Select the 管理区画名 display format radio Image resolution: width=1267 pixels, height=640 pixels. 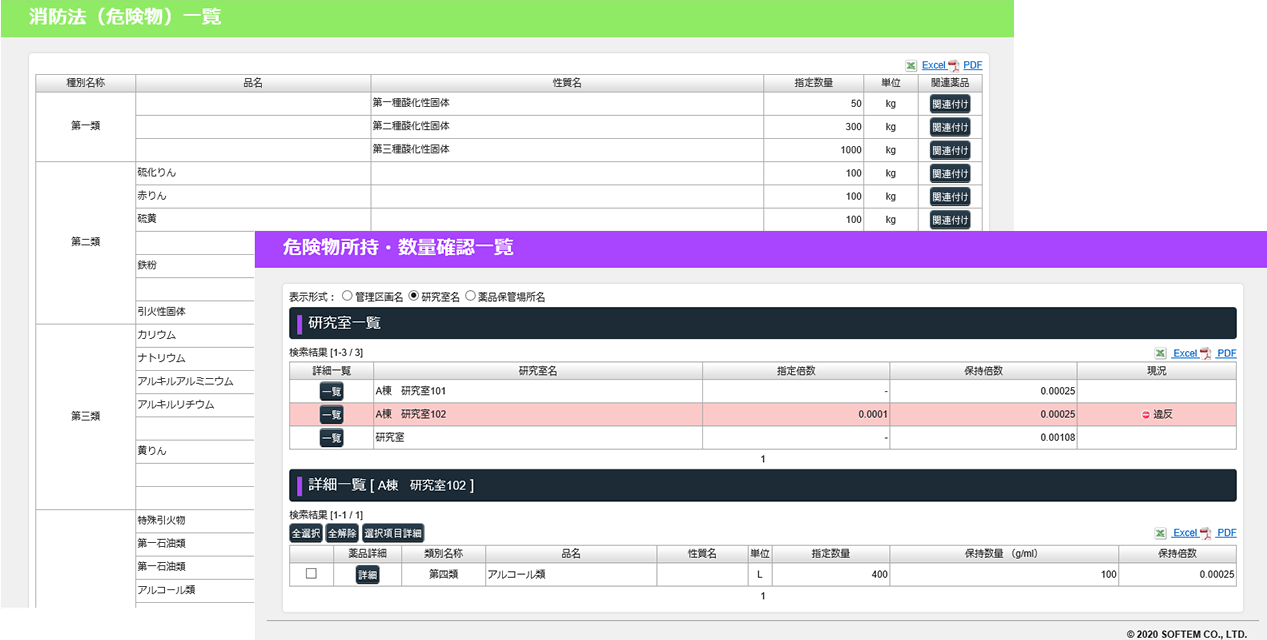(x=347, y=297)
